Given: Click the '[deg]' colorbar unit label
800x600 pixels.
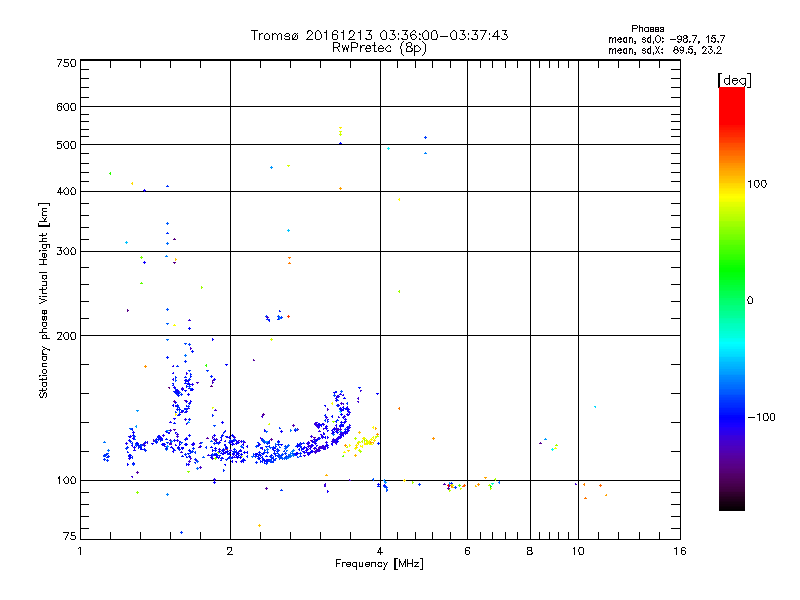Looking at the screenshot, I should tap(734, 80).
